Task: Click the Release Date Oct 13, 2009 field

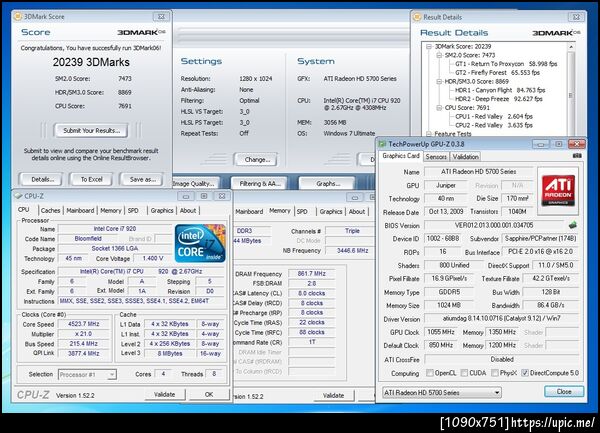Action: [446, 212]
